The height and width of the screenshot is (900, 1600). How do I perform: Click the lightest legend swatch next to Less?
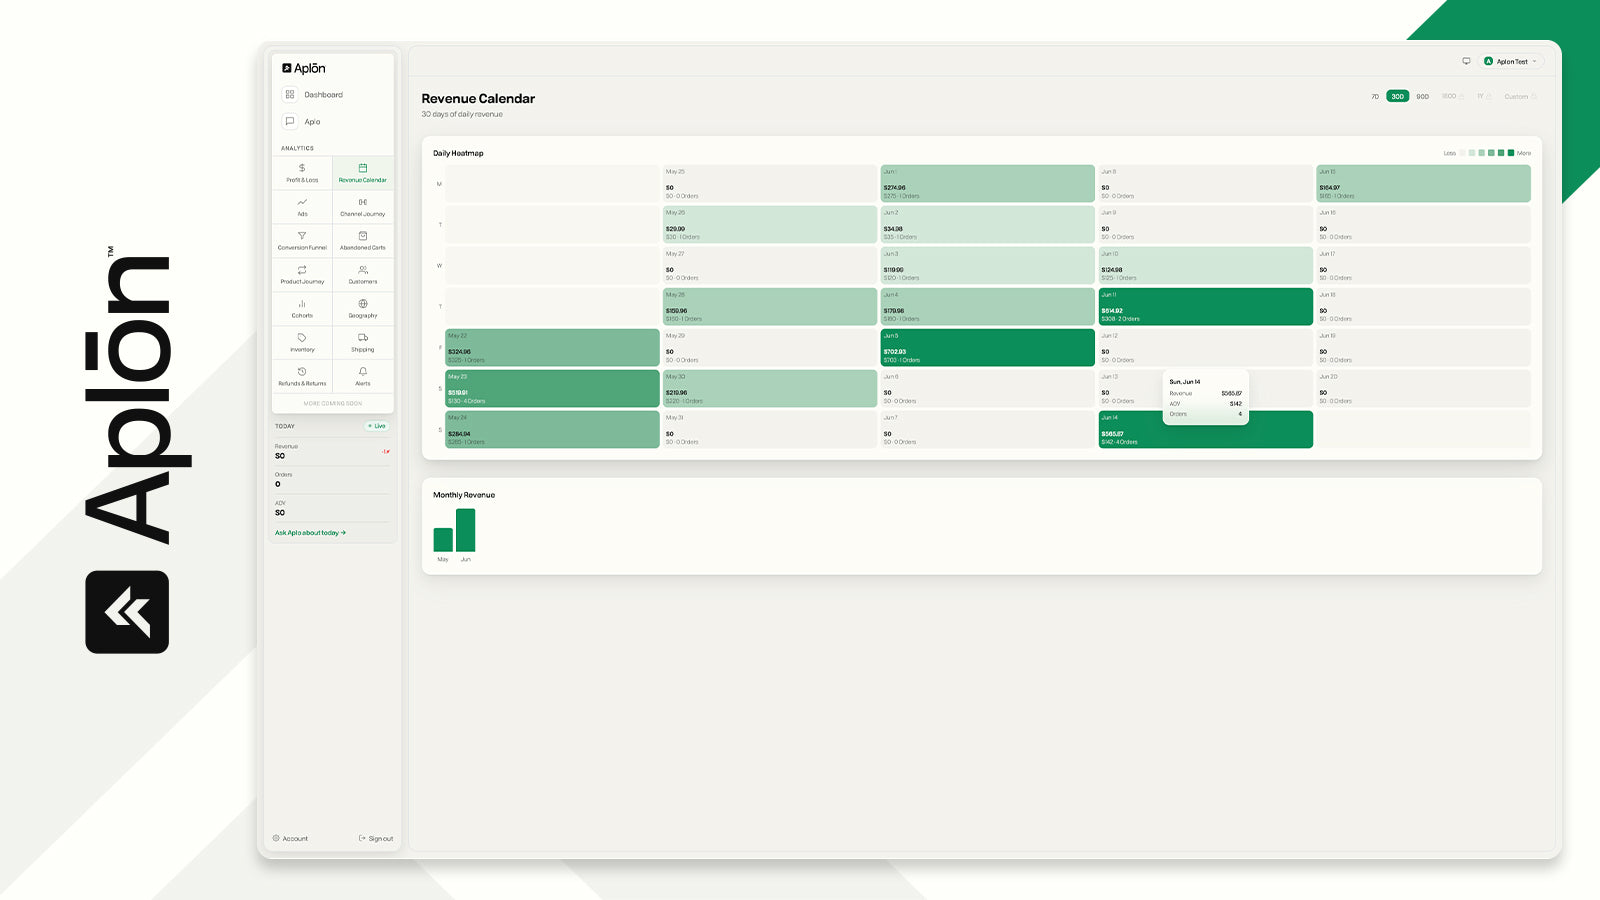click(x=1462, y=153)
